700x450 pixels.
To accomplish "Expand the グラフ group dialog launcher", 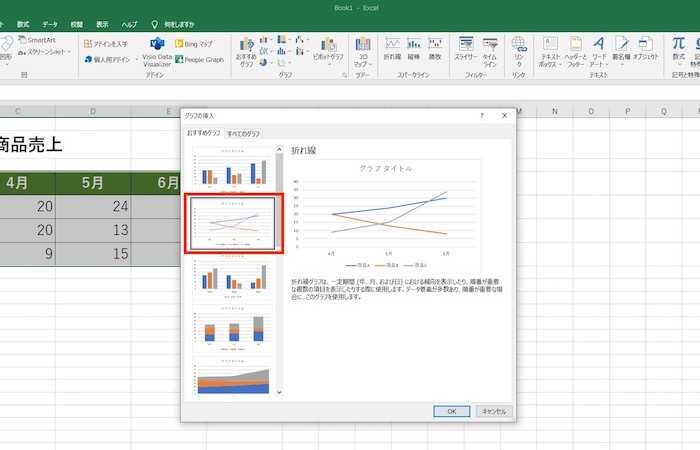I will tap(345, 75).
